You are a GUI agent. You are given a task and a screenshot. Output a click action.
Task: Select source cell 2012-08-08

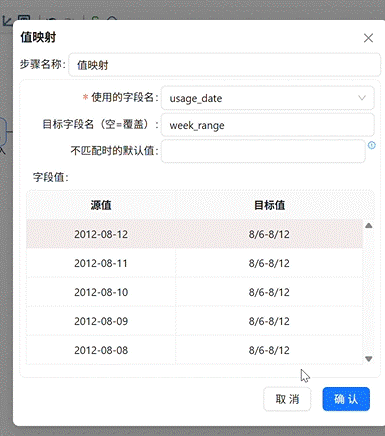(x=101, y=350)
